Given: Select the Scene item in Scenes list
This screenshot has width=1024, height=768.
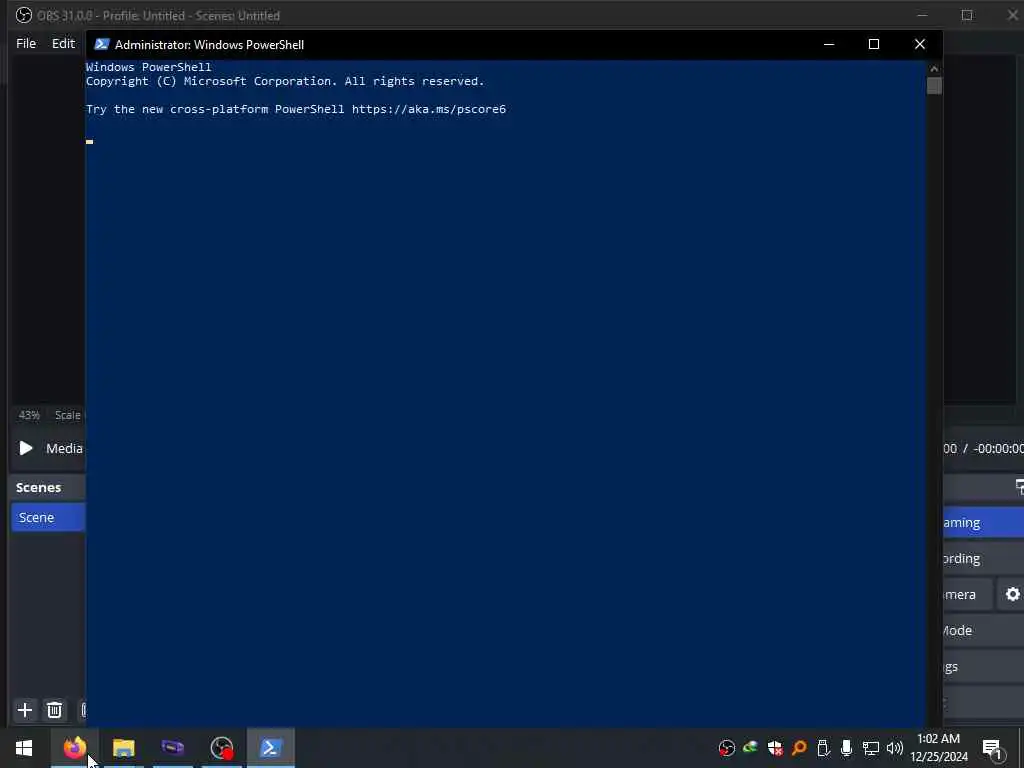Looking at the screenshot, I should 48,517.
